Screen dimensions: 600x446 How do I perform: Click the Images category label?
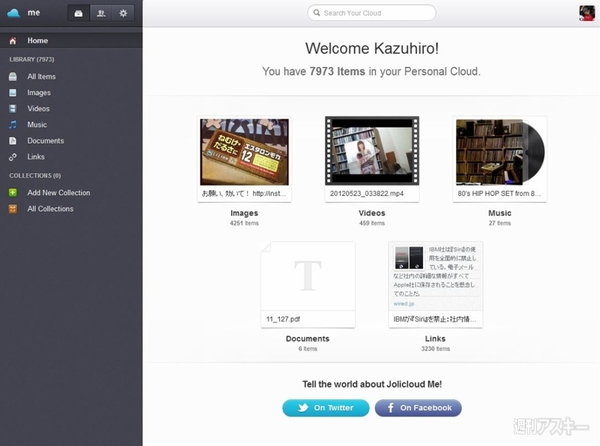(244, 213)
